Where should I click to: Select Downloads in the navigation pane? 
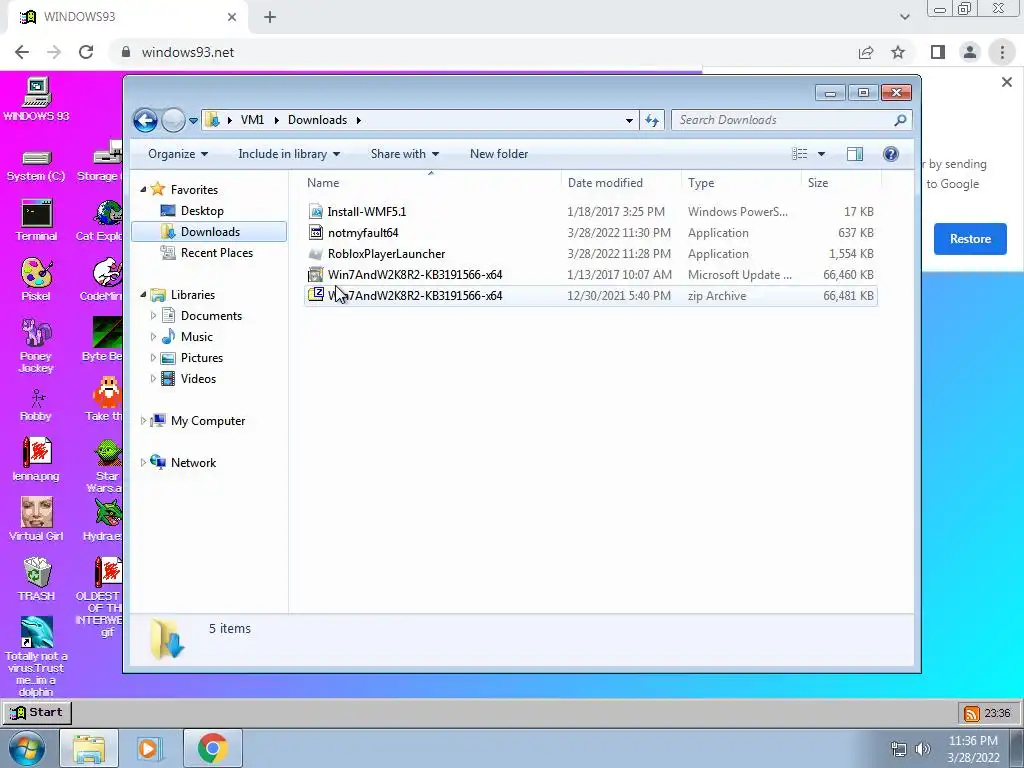209,232
